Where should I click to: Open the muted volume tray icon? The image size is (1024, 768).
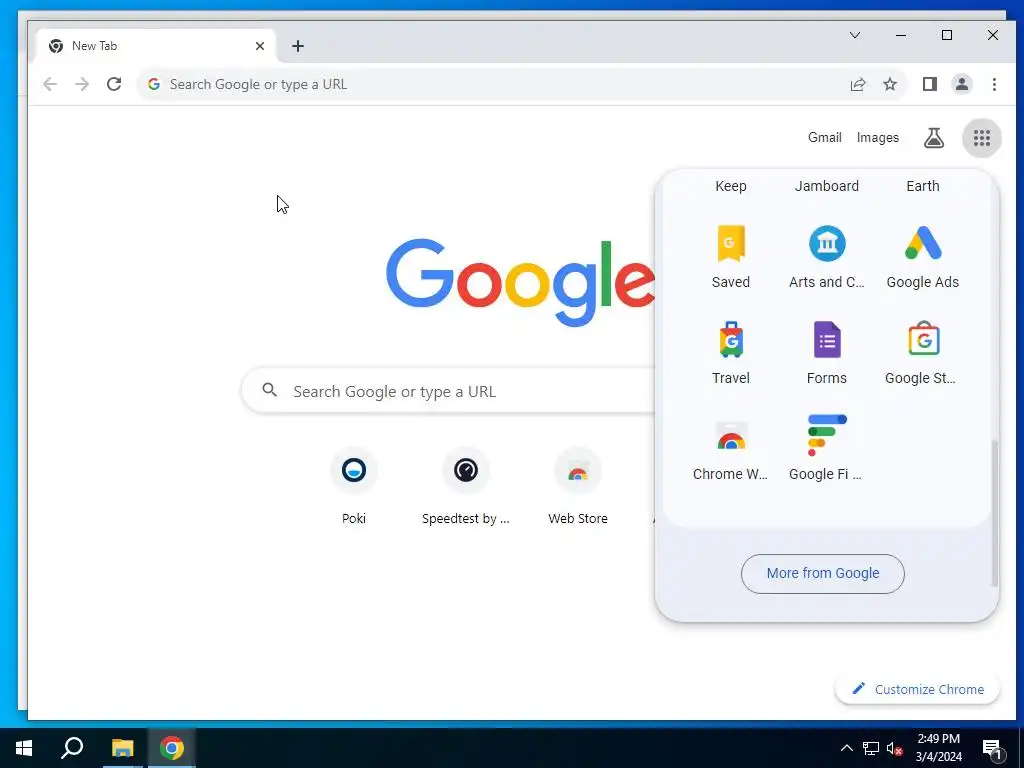click(894, 748)
